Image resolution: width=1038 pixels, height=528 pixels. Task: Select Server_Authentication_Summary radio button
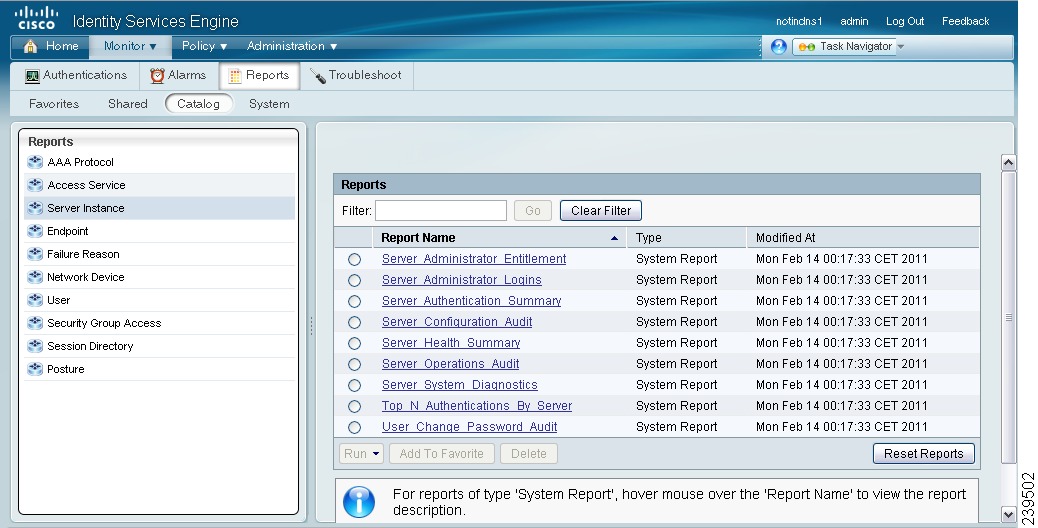point(355,302)
